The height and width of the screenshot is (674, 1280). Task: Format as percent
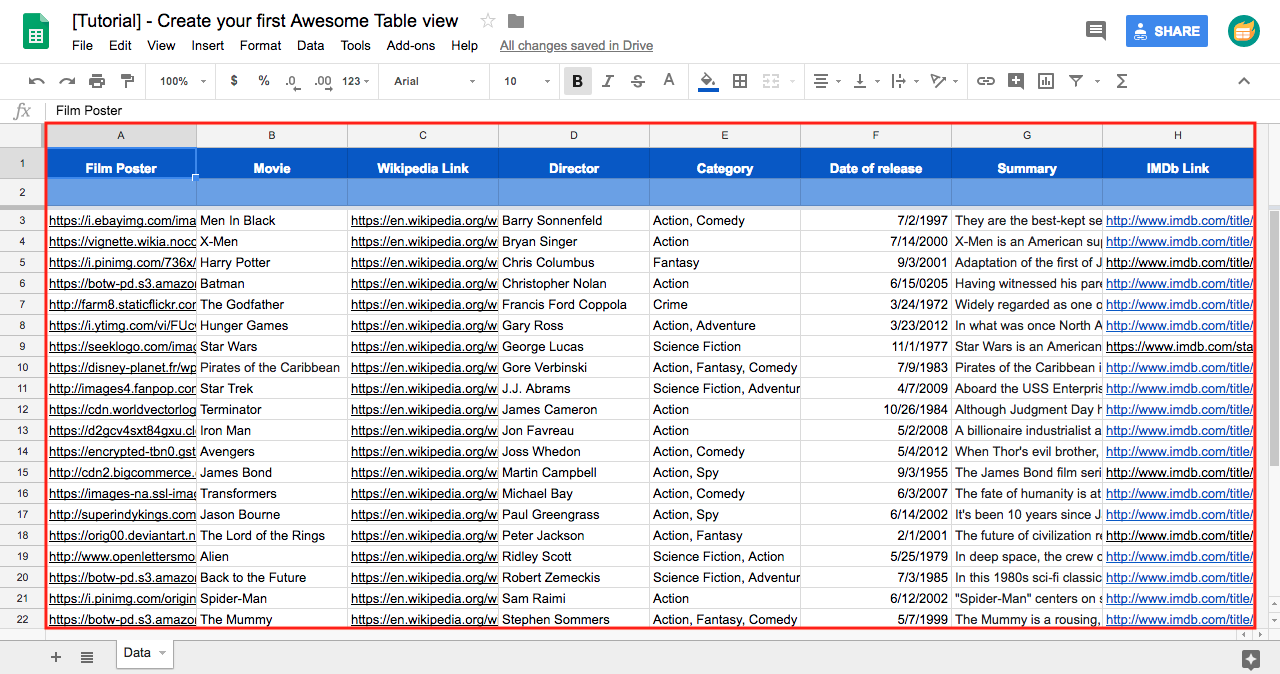[x=264, y=81]
